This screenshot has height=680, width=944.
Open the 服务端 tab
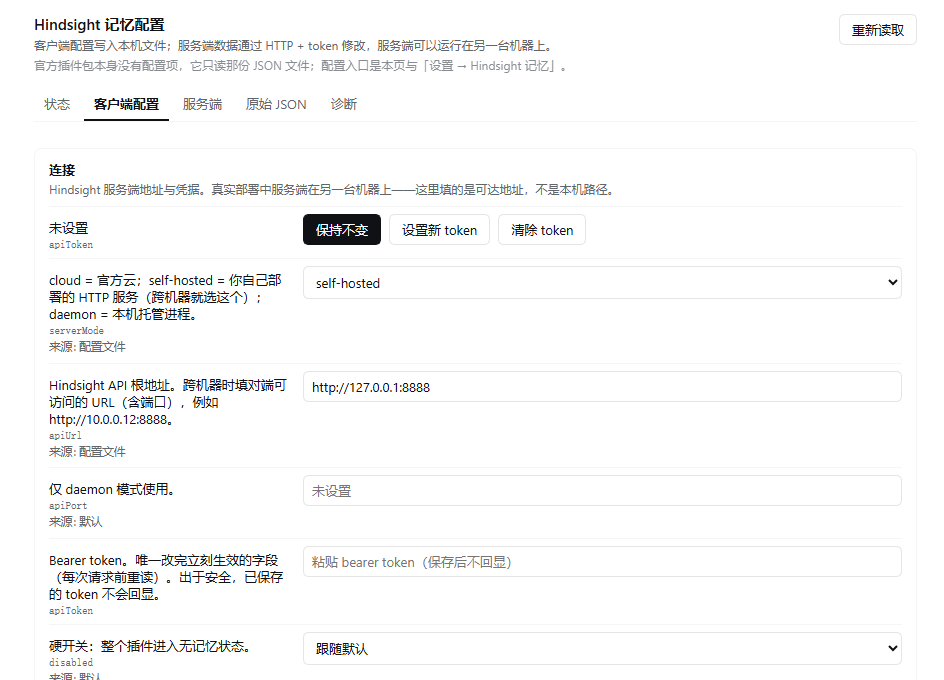202,104
